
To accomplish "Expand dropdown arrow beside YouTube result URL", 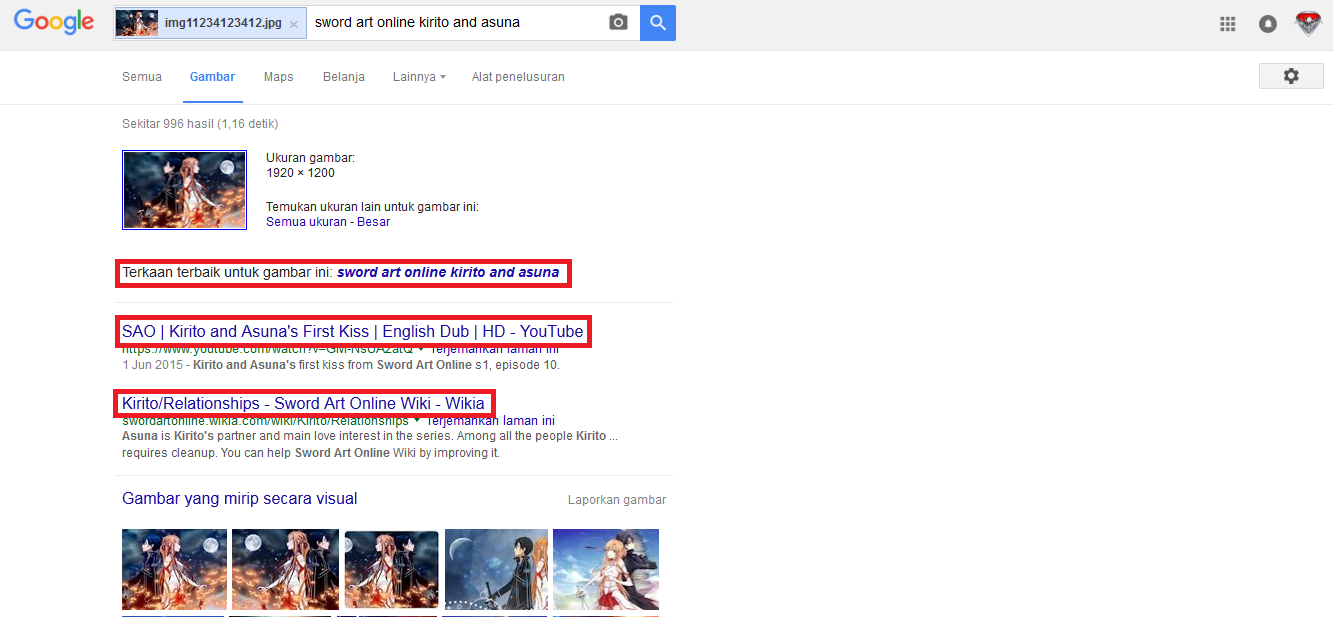I will 421,350.
